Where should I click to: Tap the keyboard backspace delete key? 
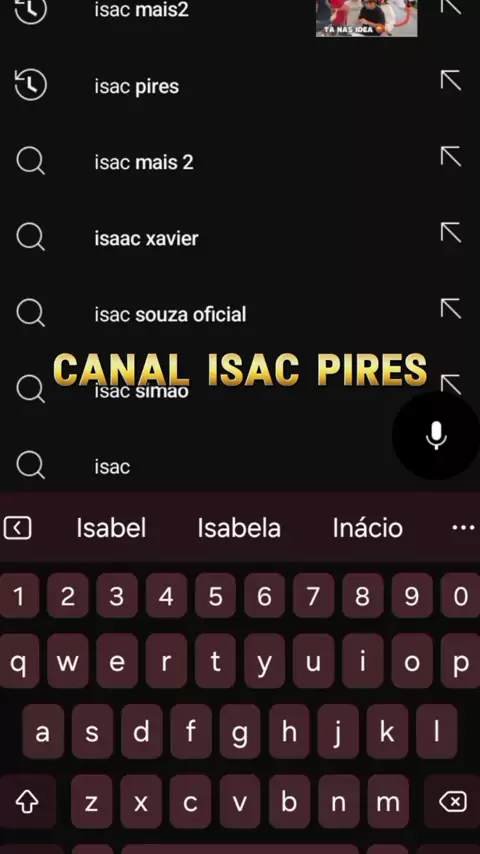453,802
